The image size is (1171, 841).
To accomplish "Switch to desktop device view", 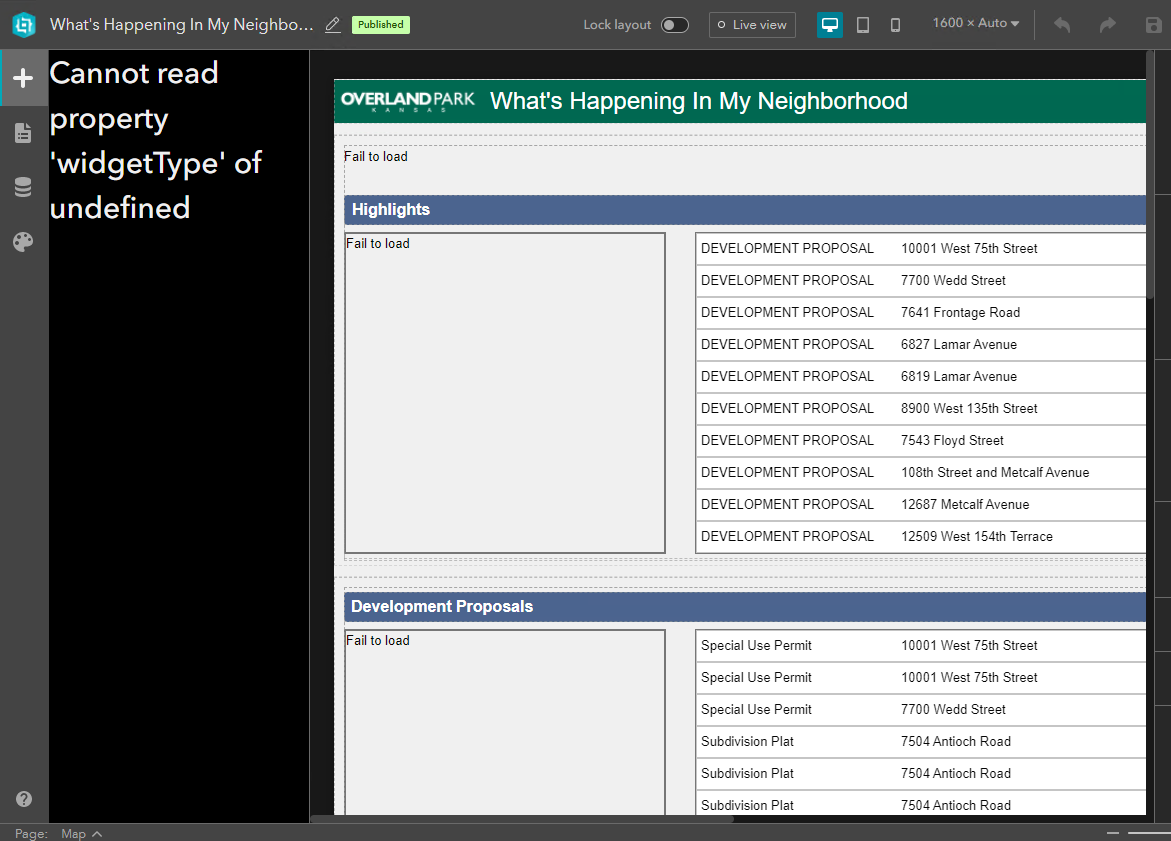I will (x=830, y=25).
